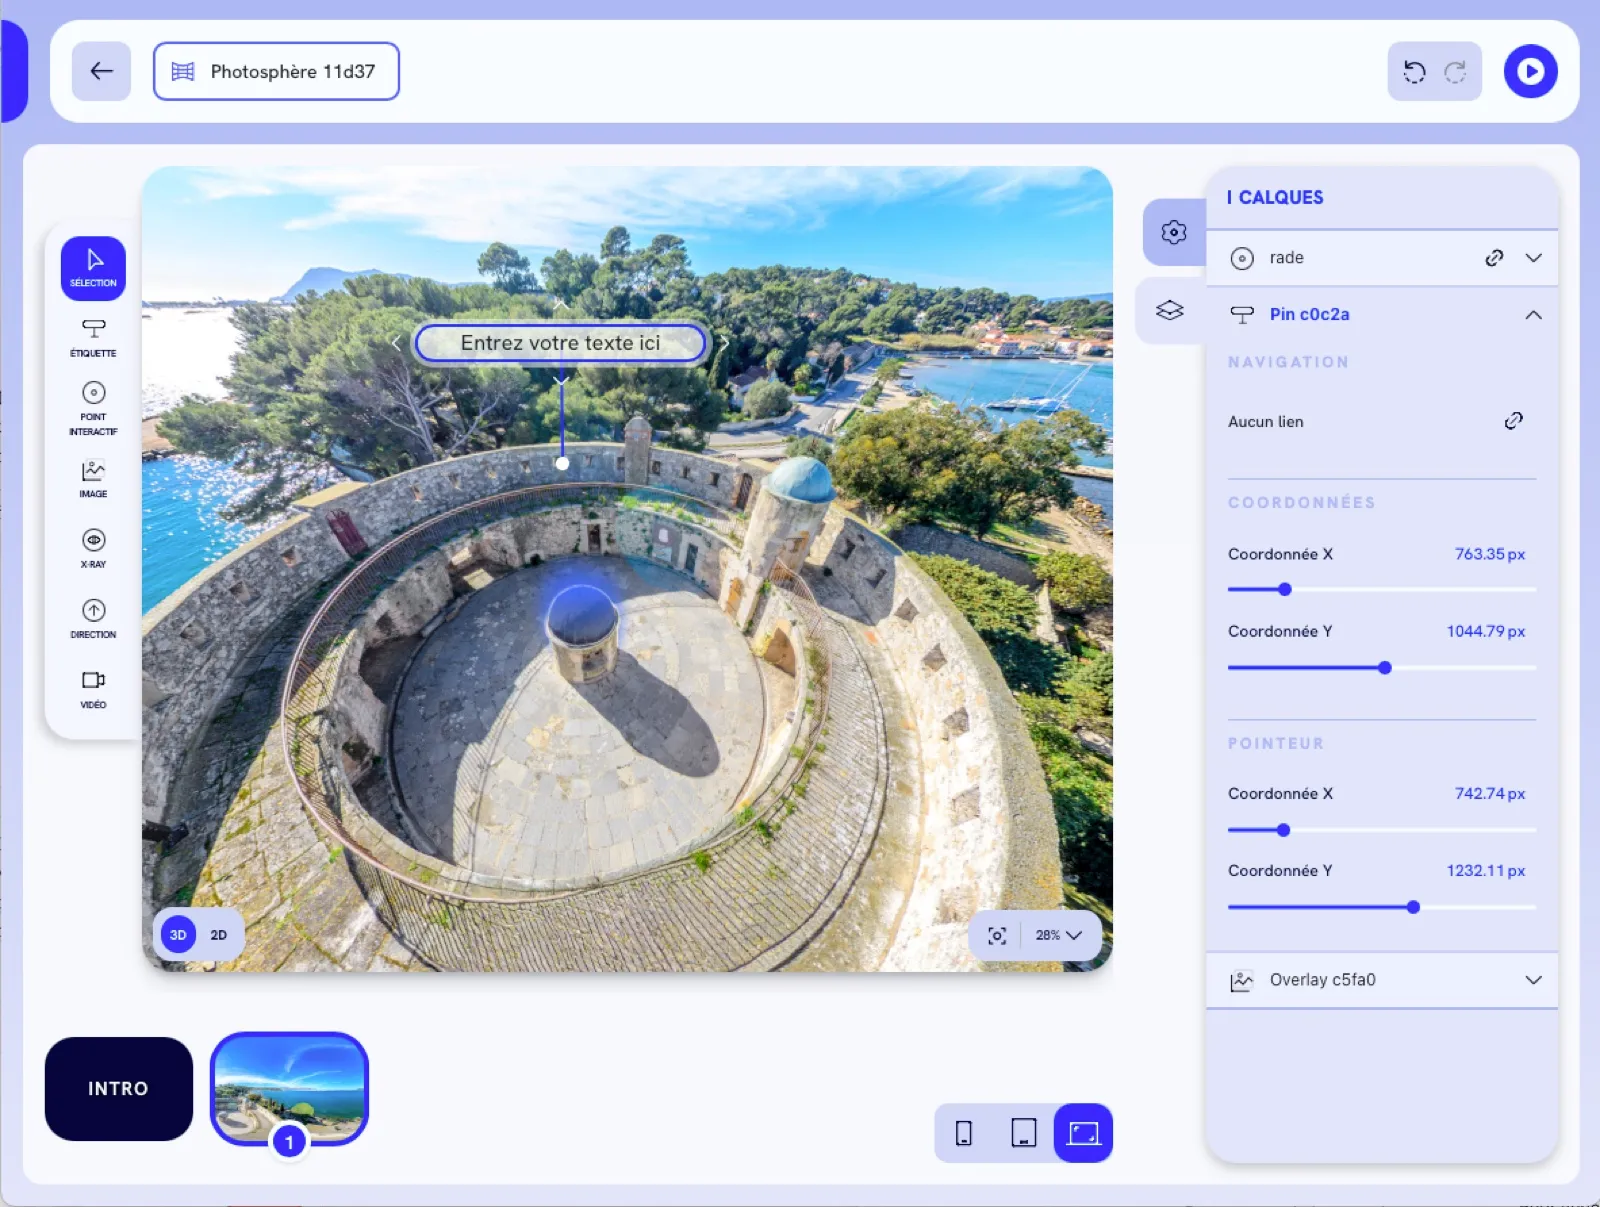Switch to tablet preview

click(1024, 1133)
